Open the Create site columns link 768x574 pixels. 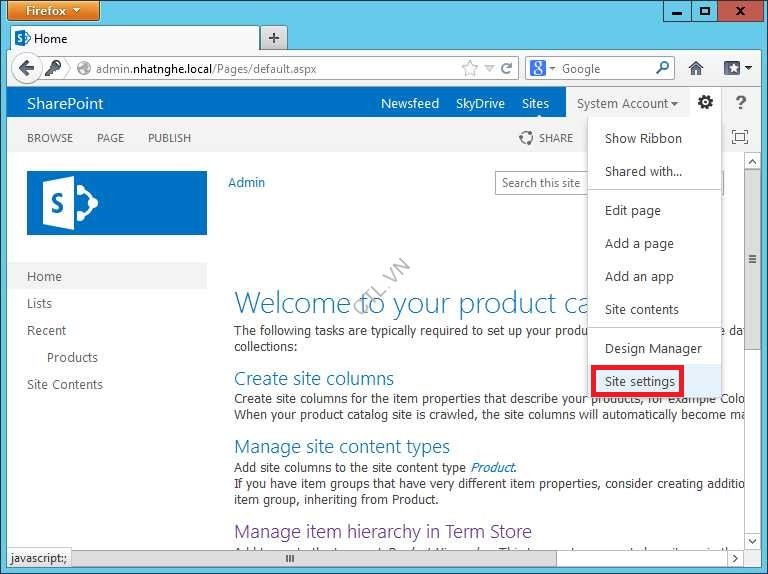coord(313,379)
